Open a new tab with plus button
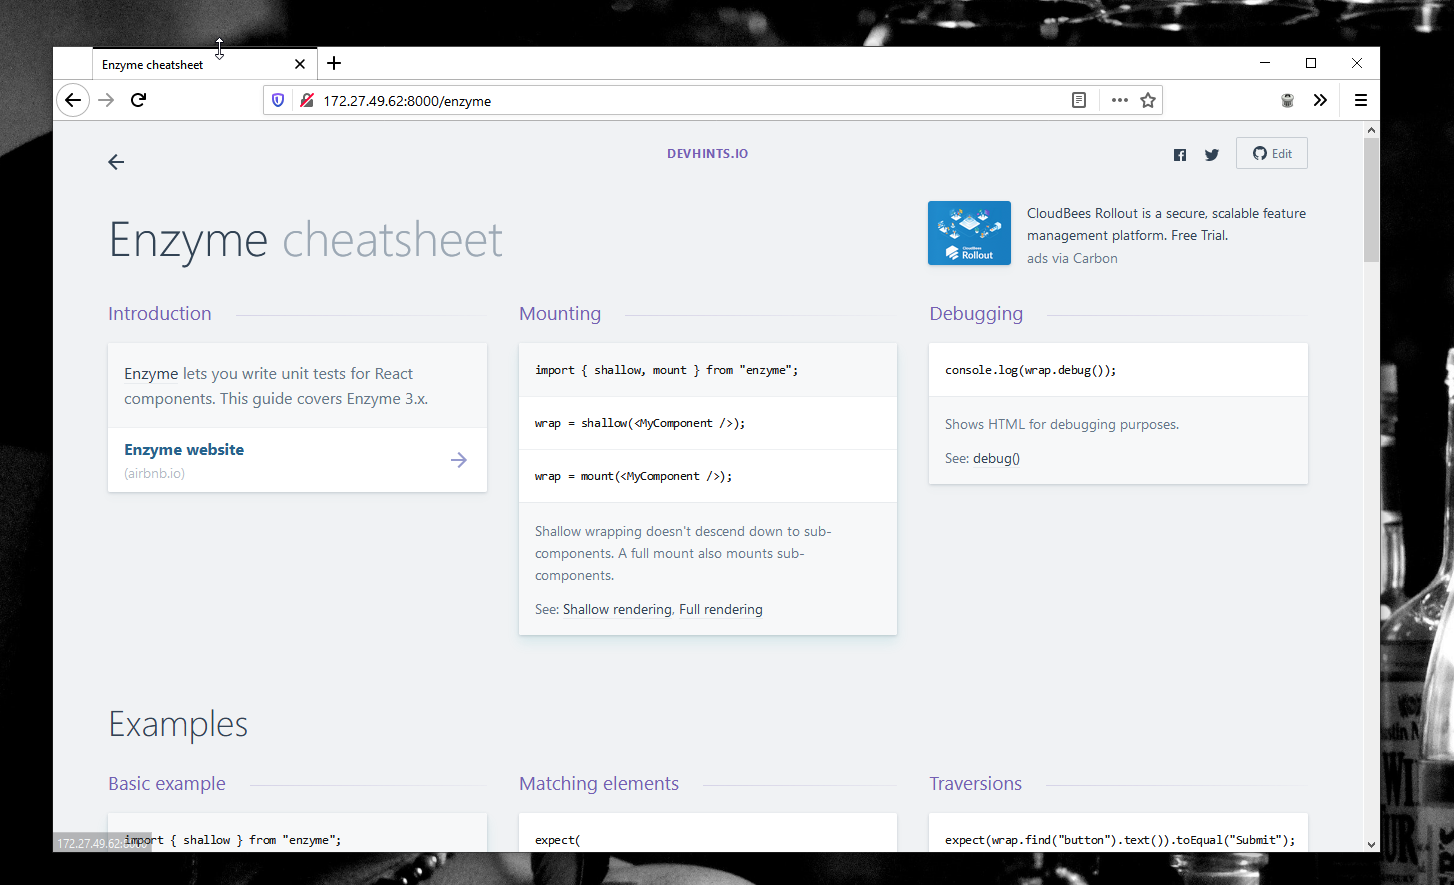 [334, 63]
